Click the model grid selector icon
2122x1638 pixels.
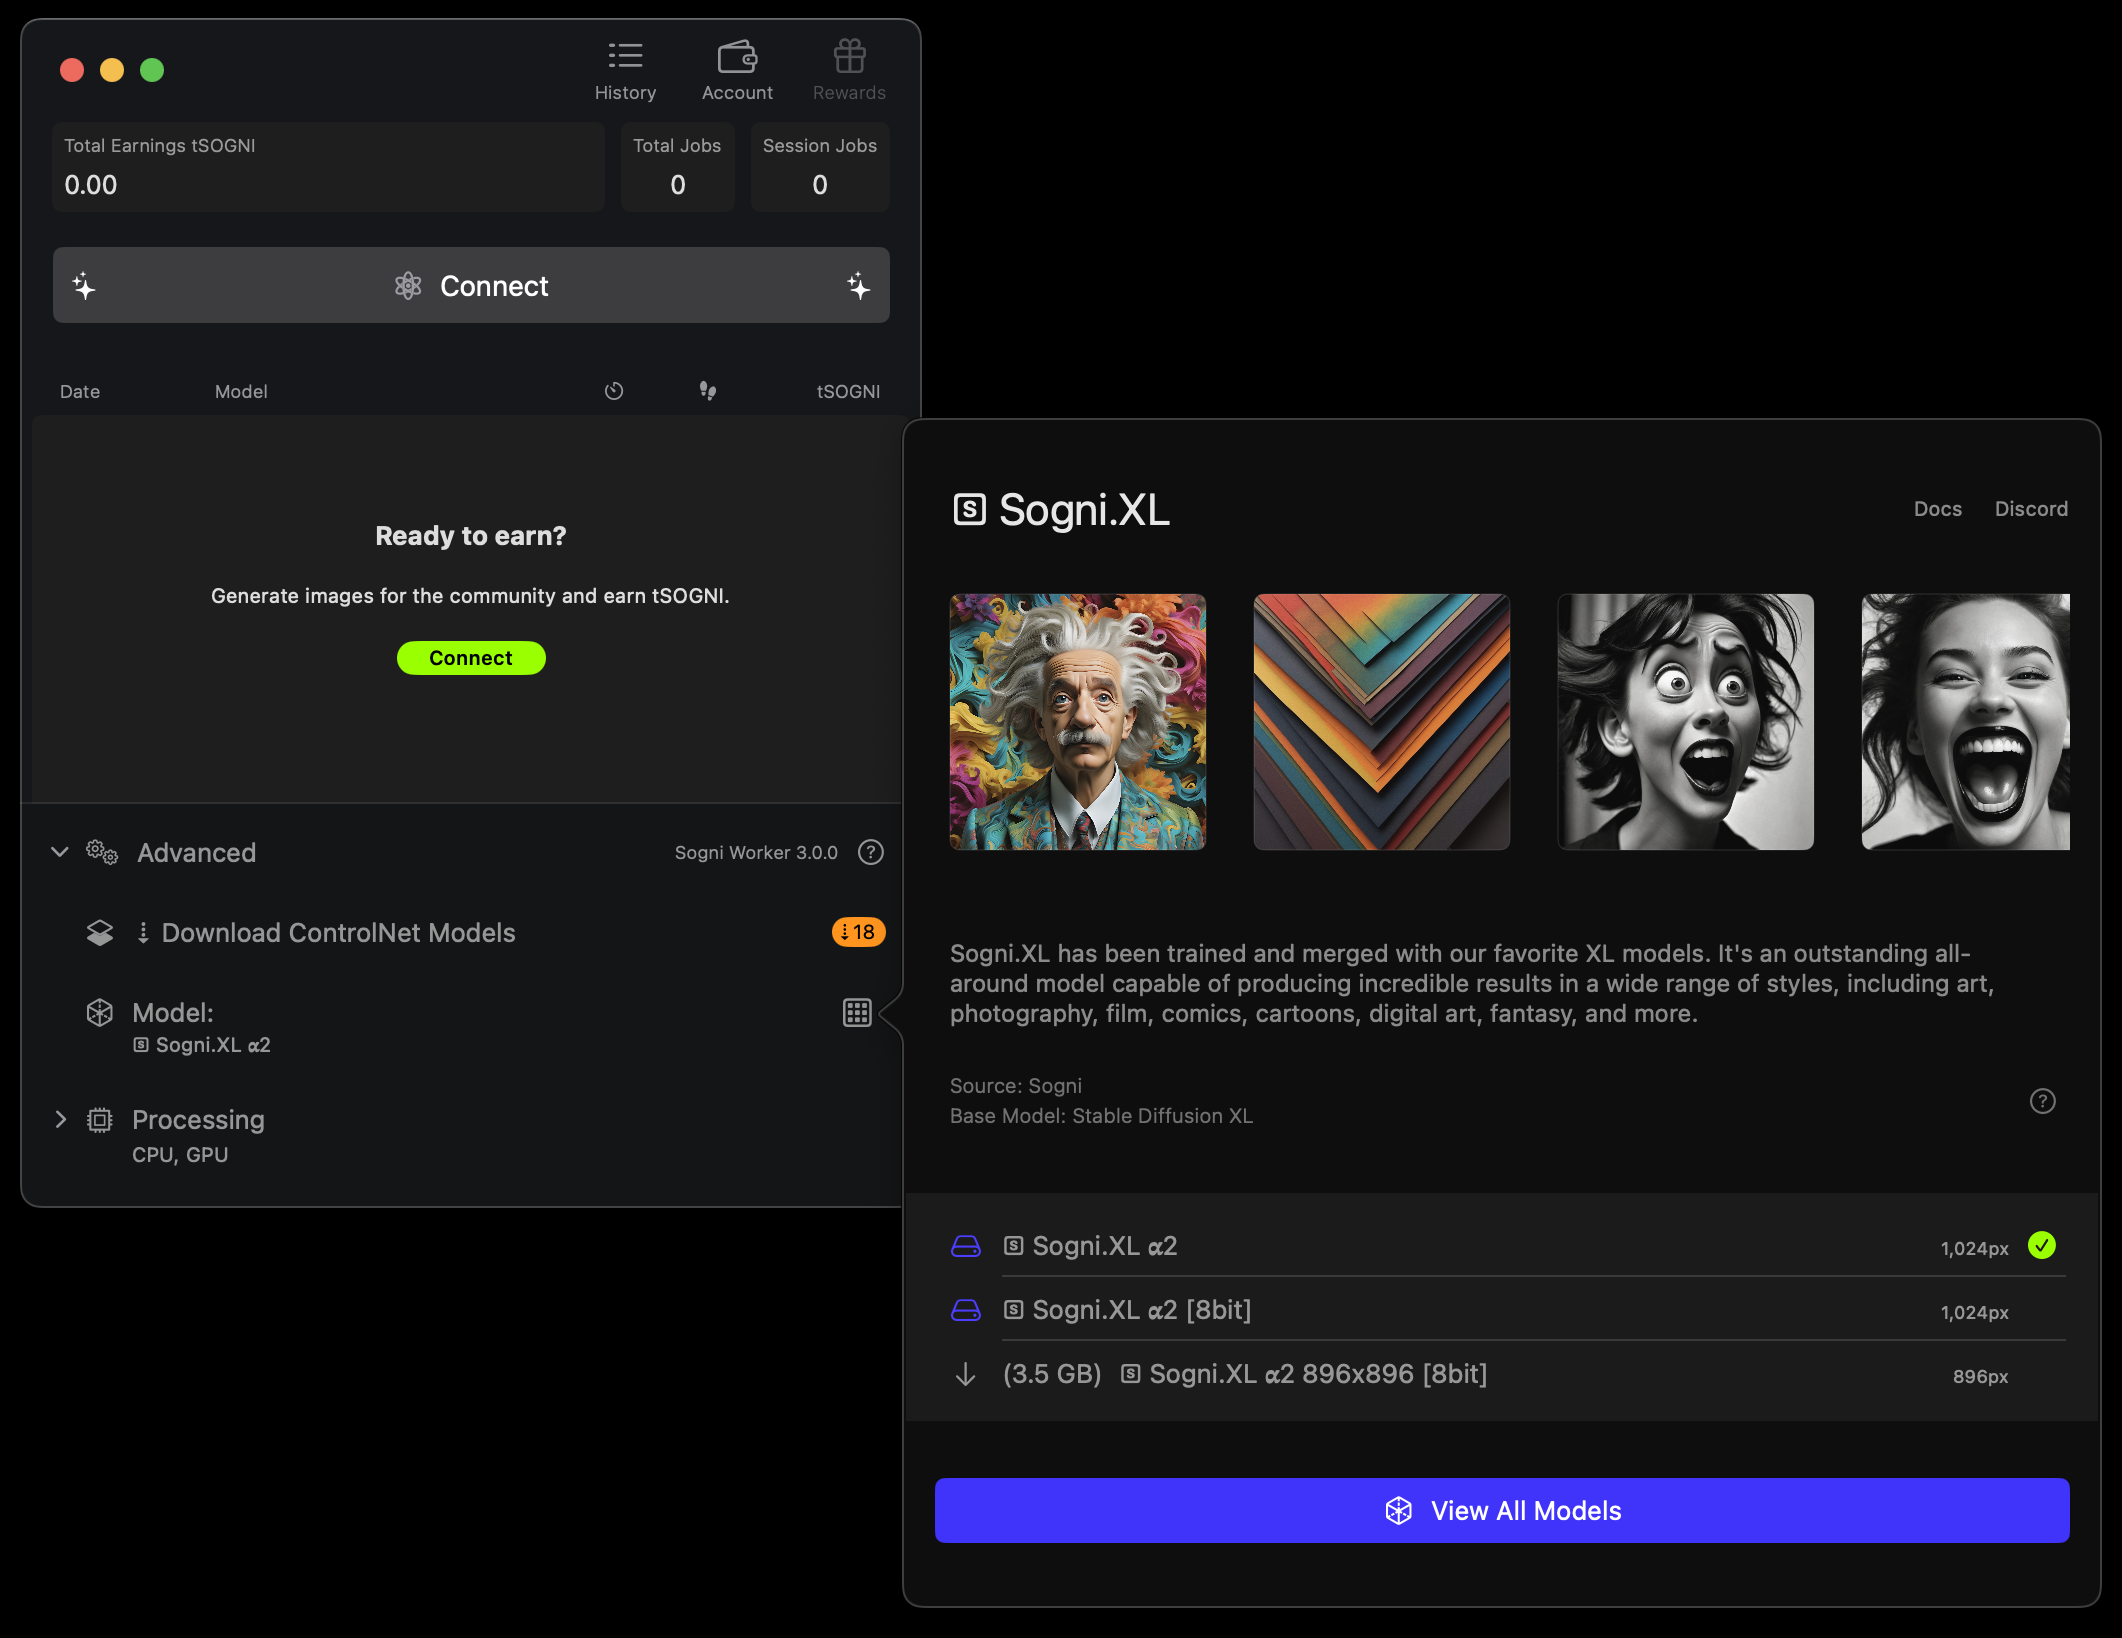click(857, 1013)
